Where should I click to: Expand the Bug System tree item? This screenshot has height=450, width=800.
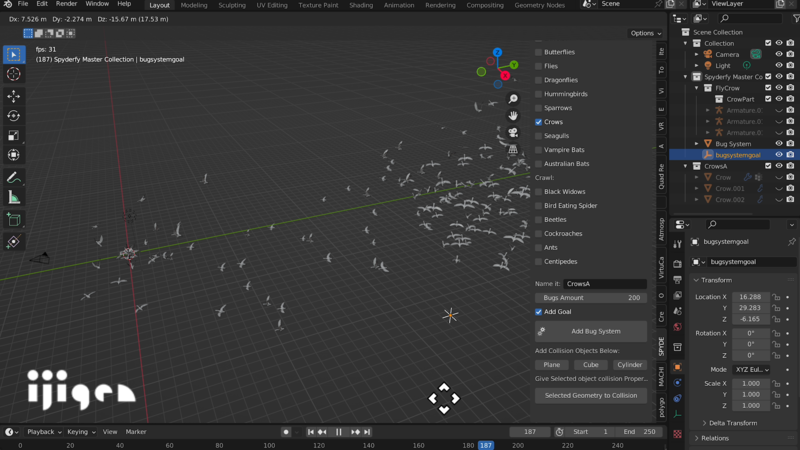point(696,144)
